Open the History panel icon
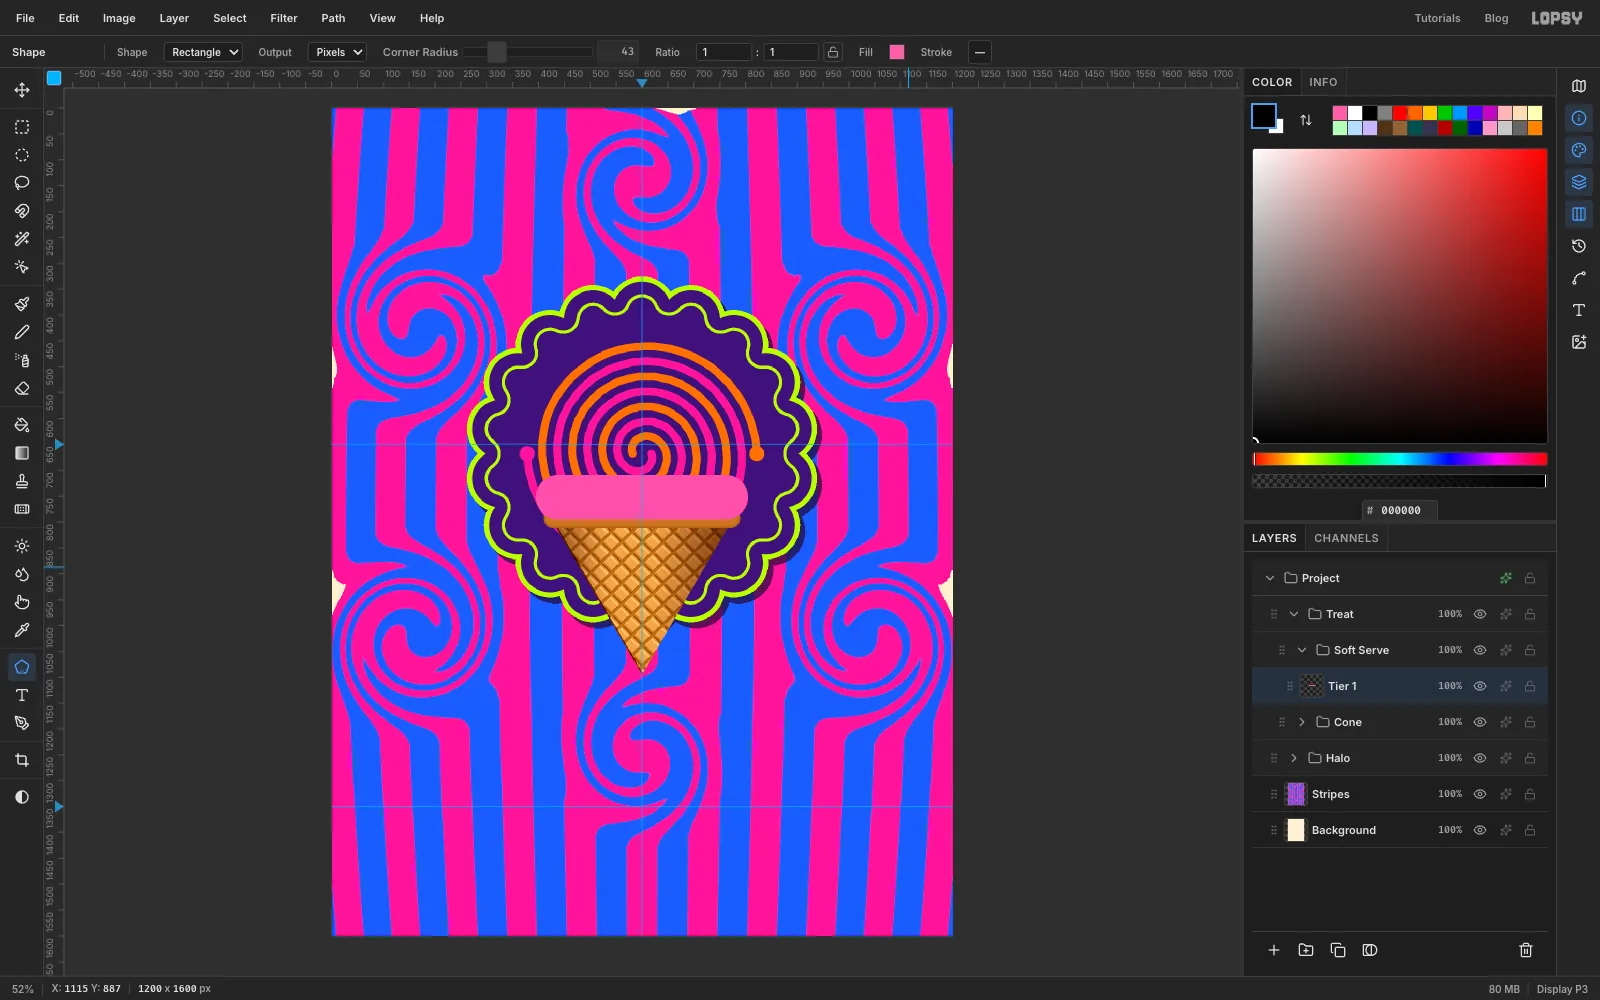 (1579, 246)
